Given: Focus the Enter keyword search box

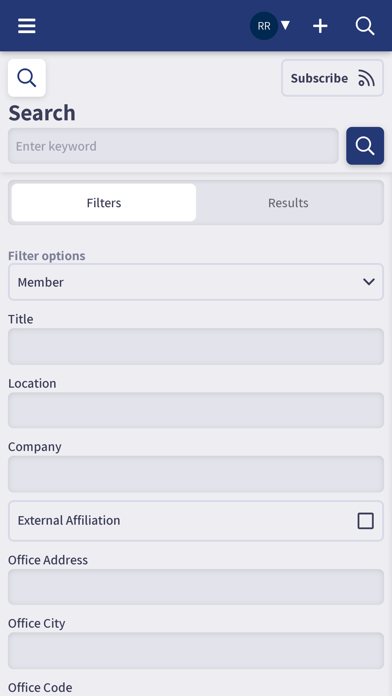Looking at the screenshot, I should point(173,146).
